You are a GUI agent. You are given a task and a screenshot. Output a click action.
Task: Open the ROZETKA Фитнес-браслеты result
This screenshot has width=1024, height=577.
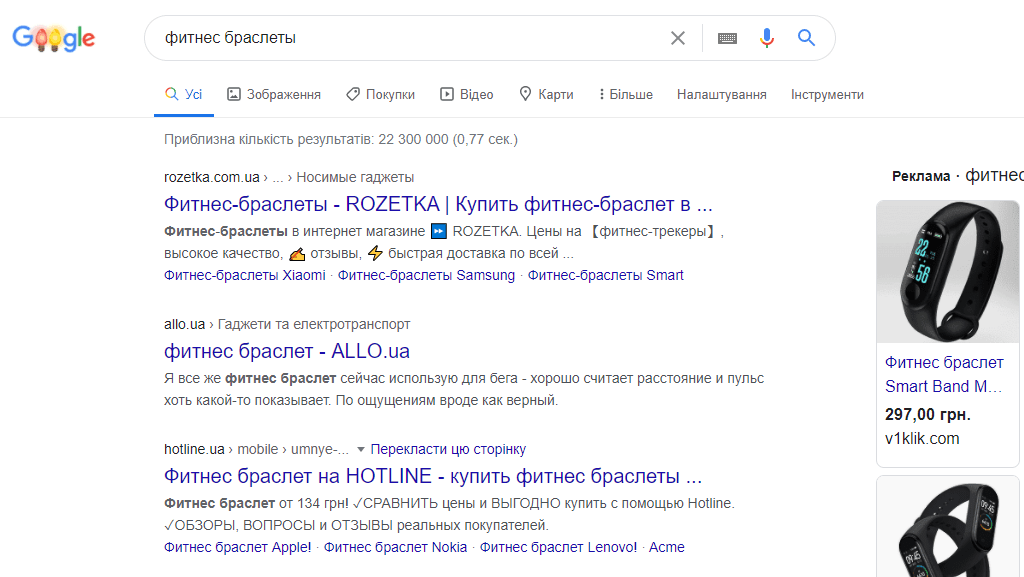(x=438, y=204)
